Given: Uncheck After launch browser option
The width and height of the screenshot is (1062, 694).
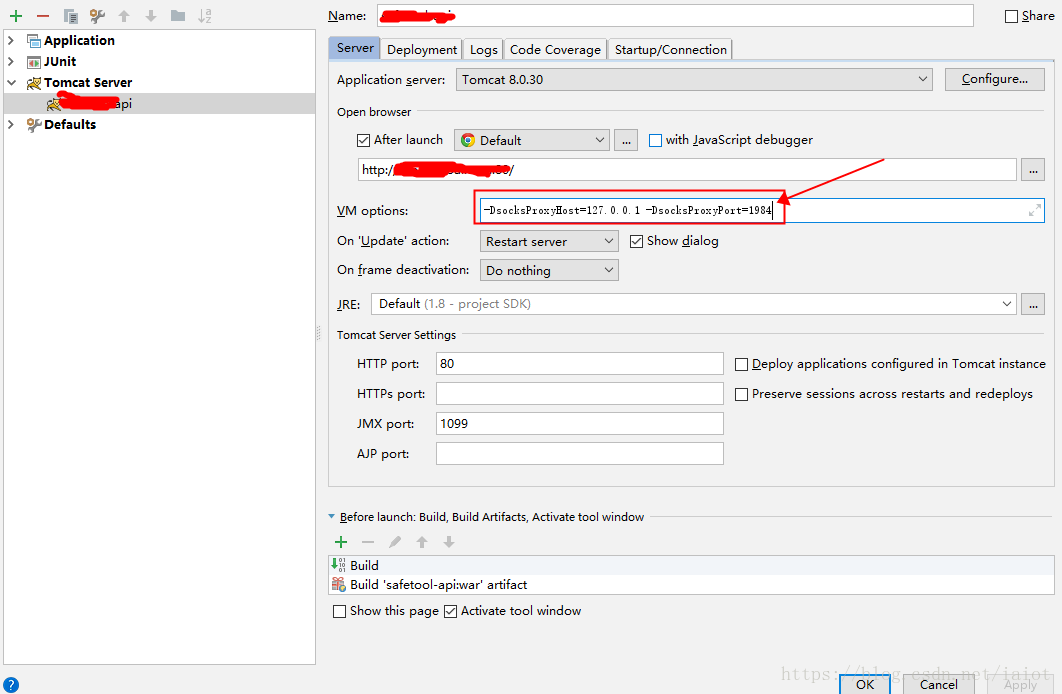Looking at the screenshot, I should (x=364, y=140).
